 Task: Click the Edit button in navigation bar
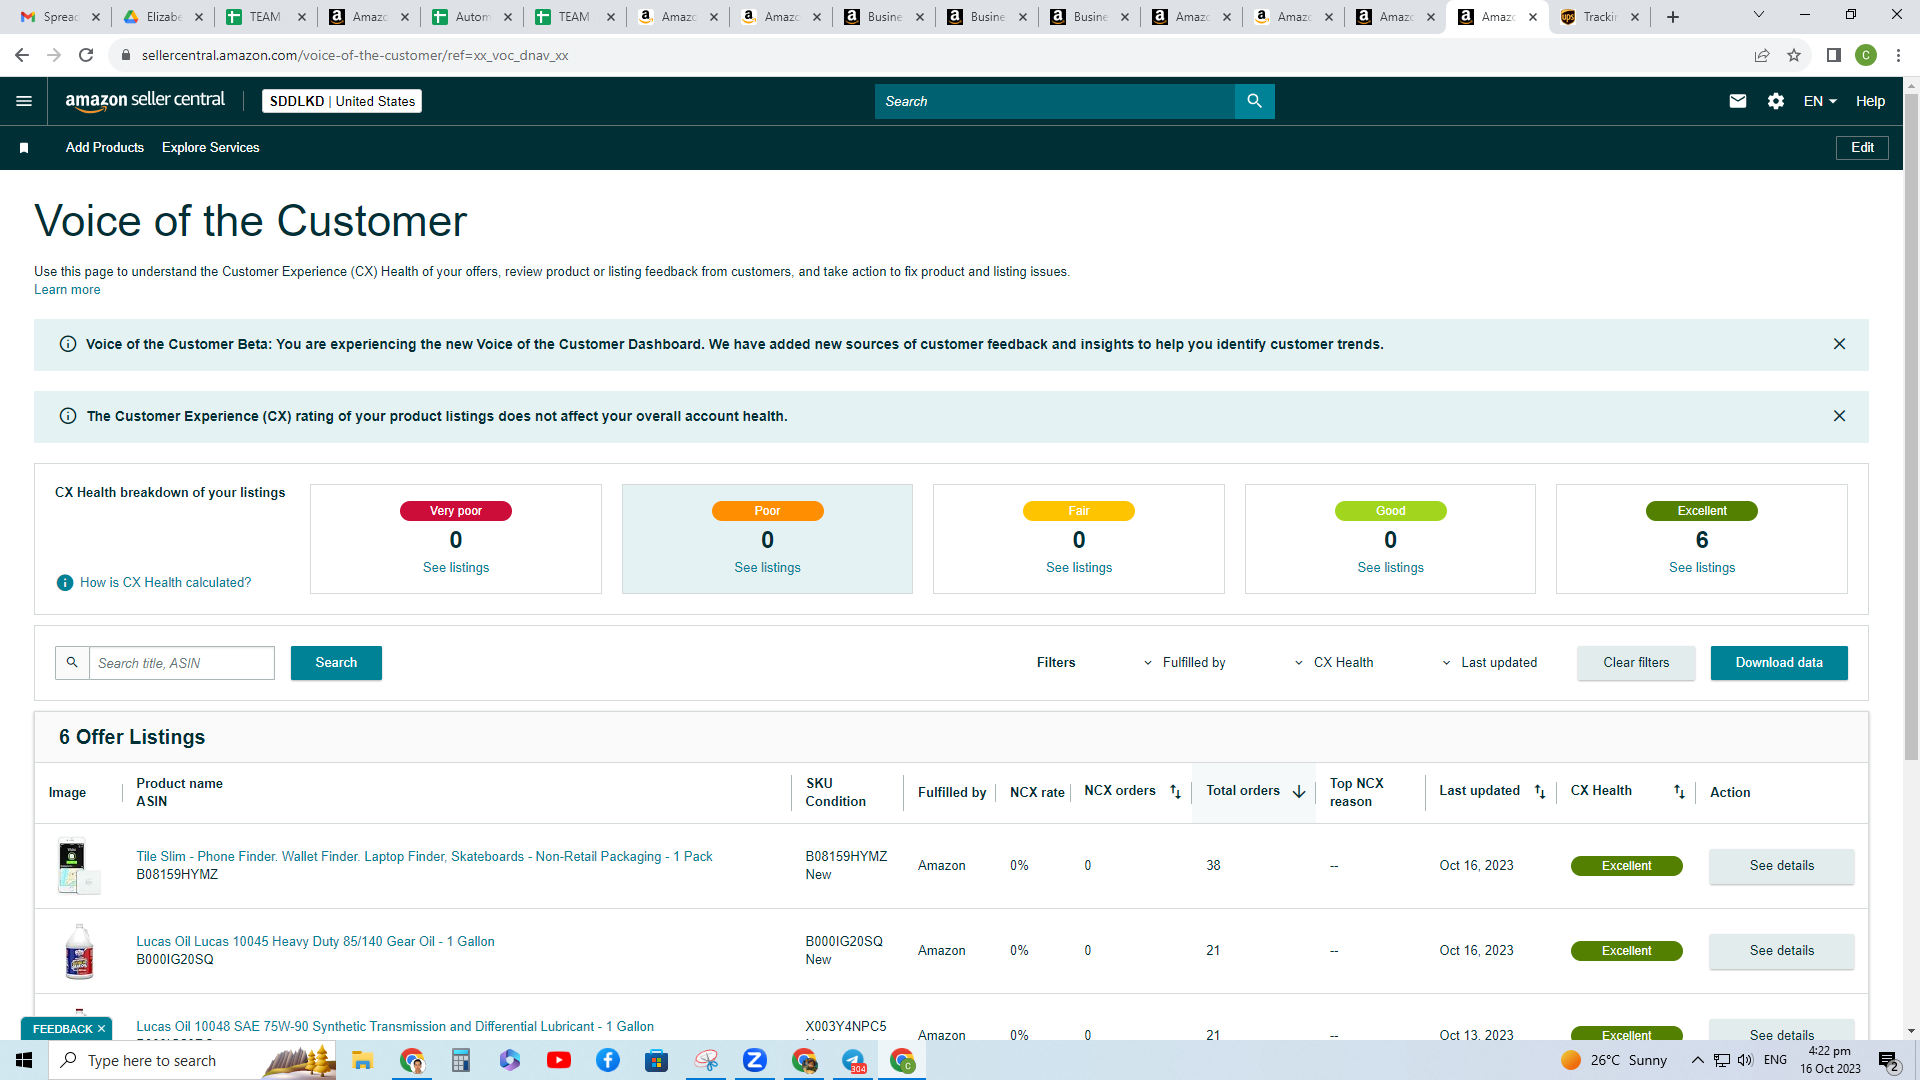(1862, 148)
